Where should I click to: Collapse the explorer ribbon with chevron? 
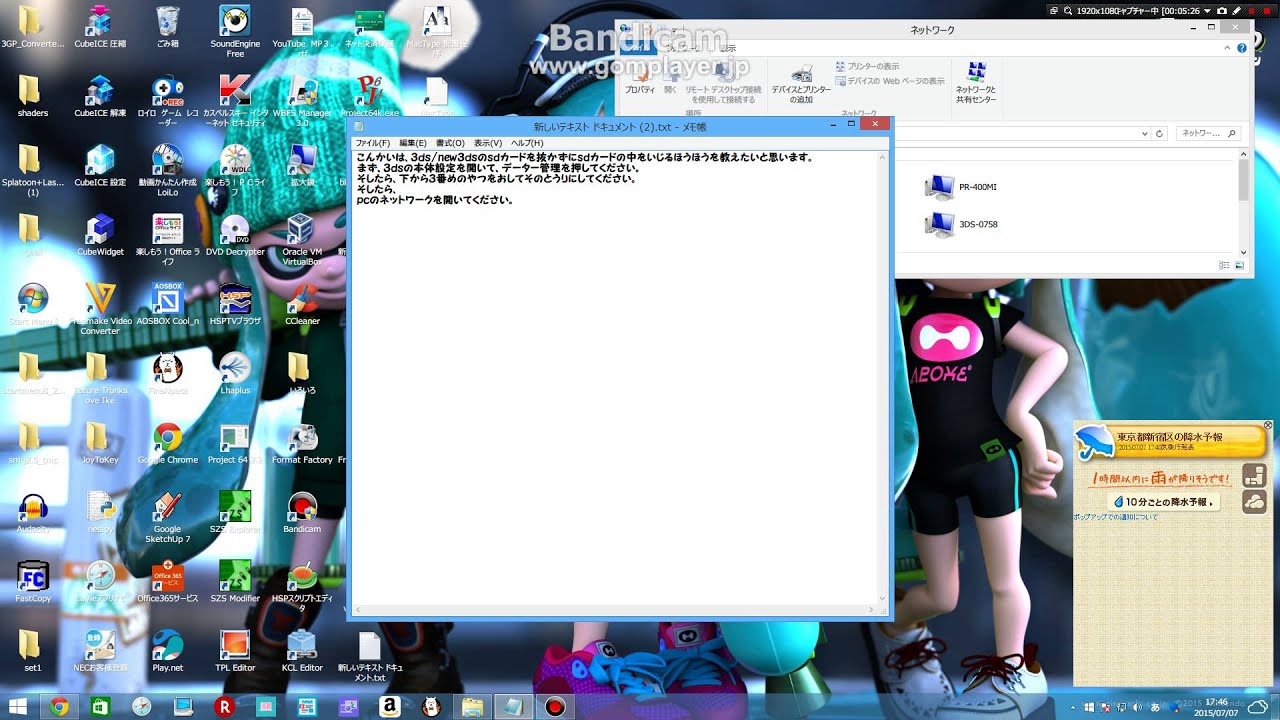pos(1227,47)
